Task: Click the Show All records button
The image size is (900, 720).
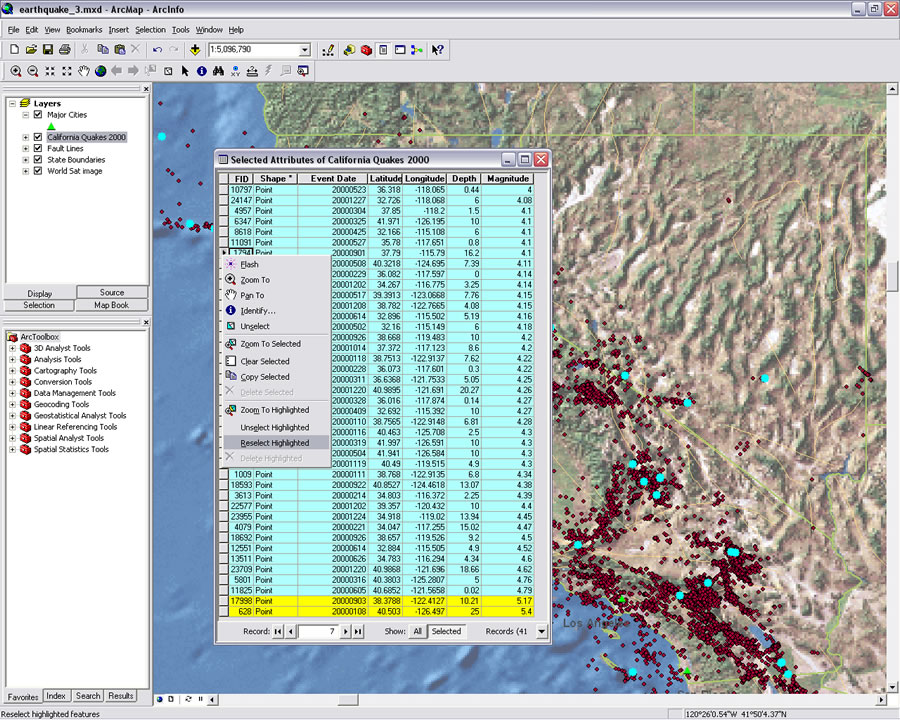Action: 417,631
